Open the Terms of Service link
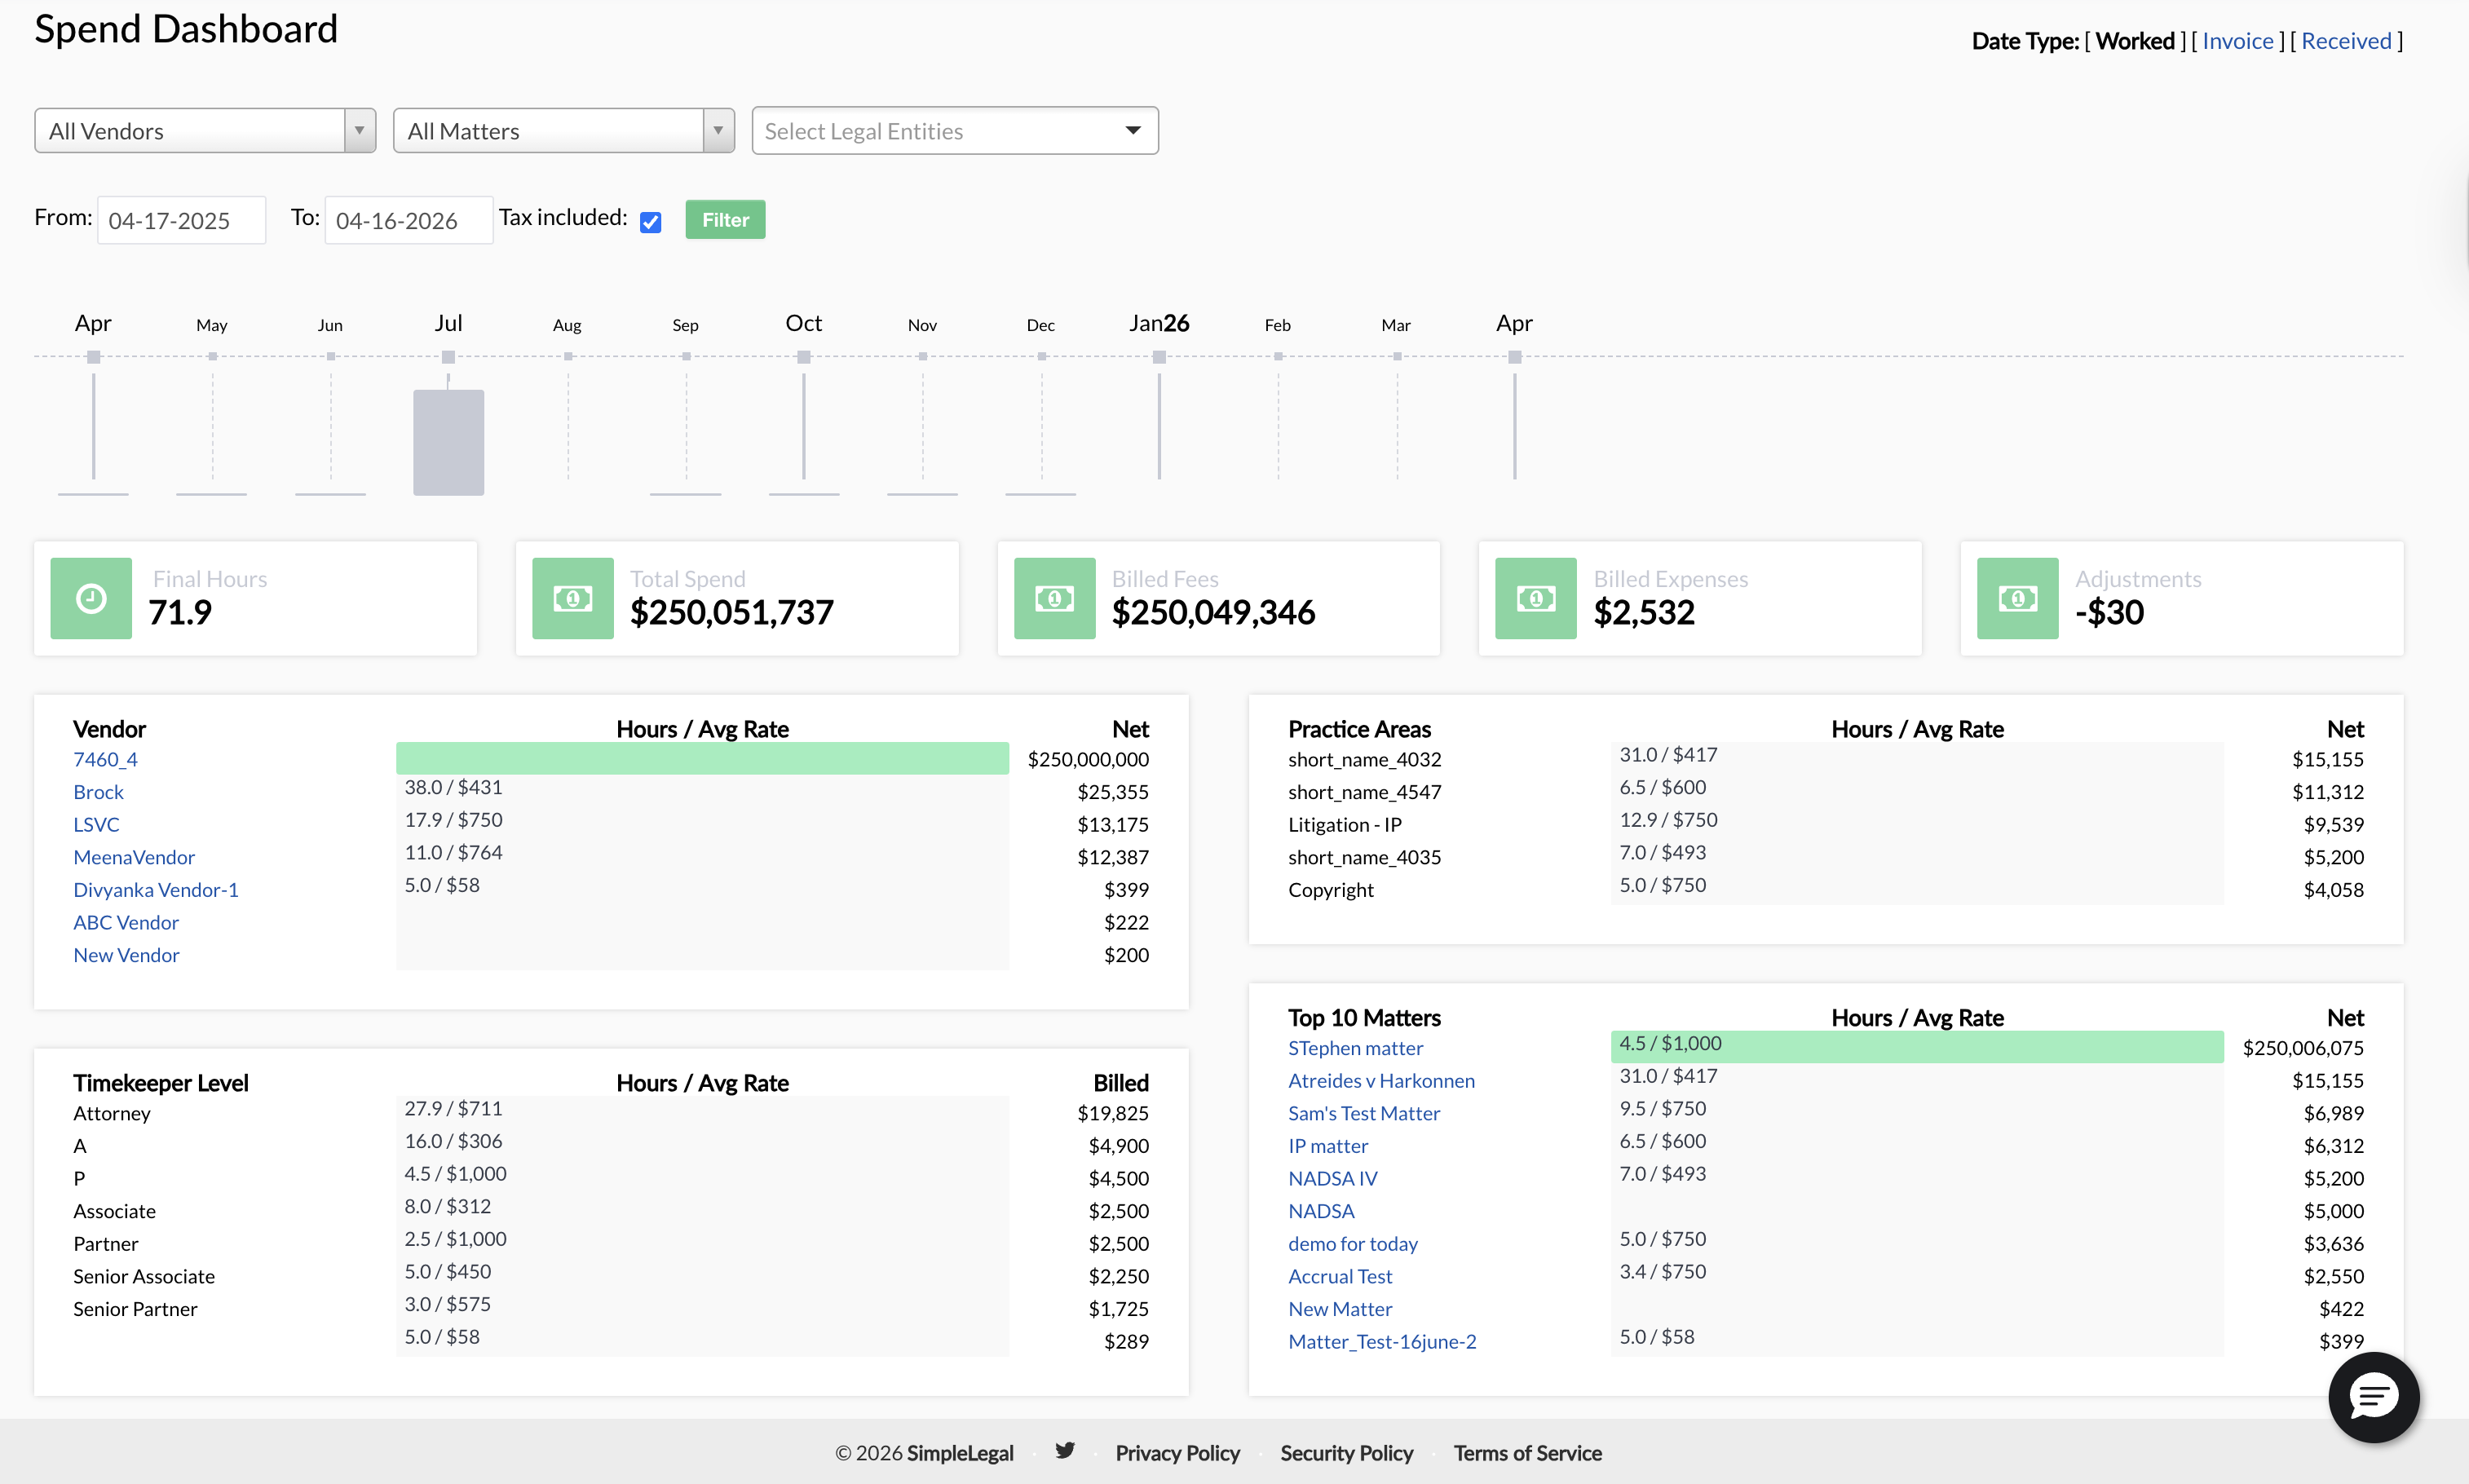The height and width of the screenshot is (1484, 2469). [x=1527, y=1453]
